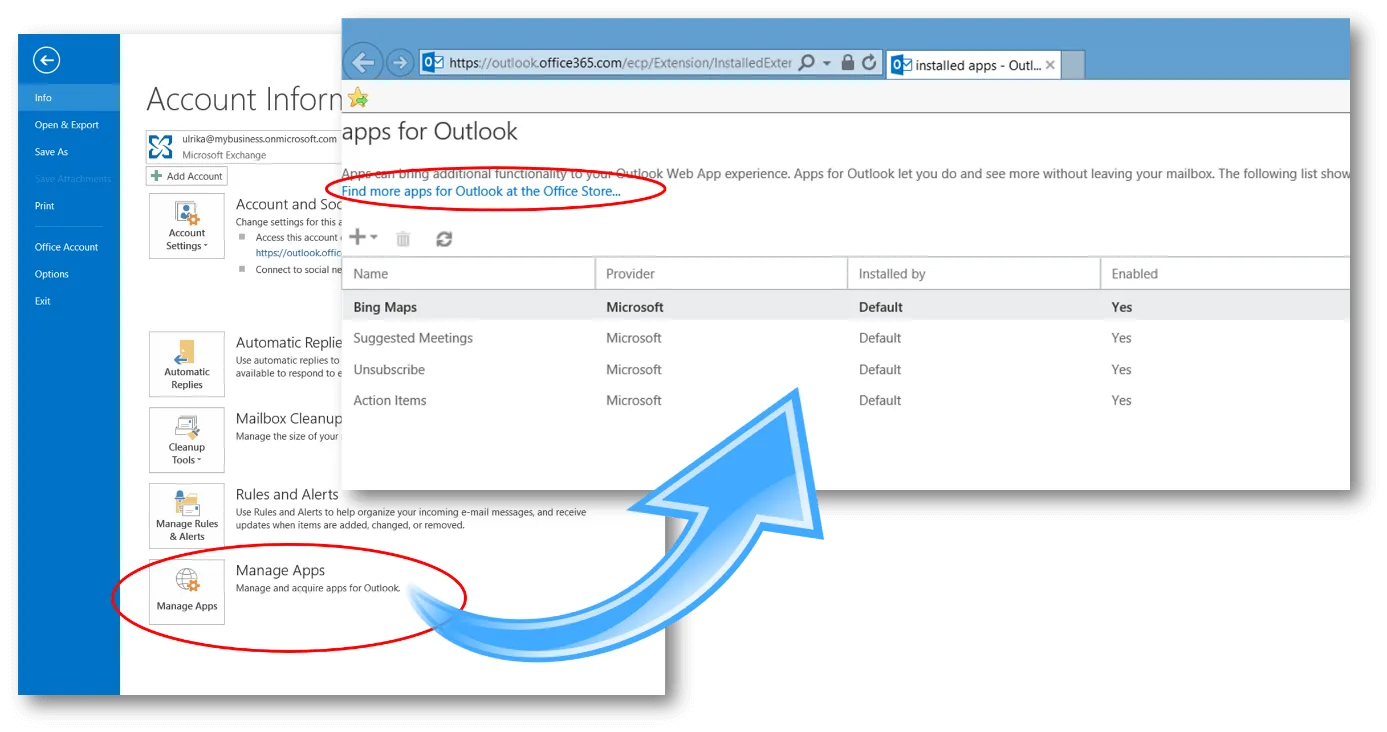The width and height of the screenshot is (1387, 732).
Task: Sort by the Provider column header
Action: point(721,273)
